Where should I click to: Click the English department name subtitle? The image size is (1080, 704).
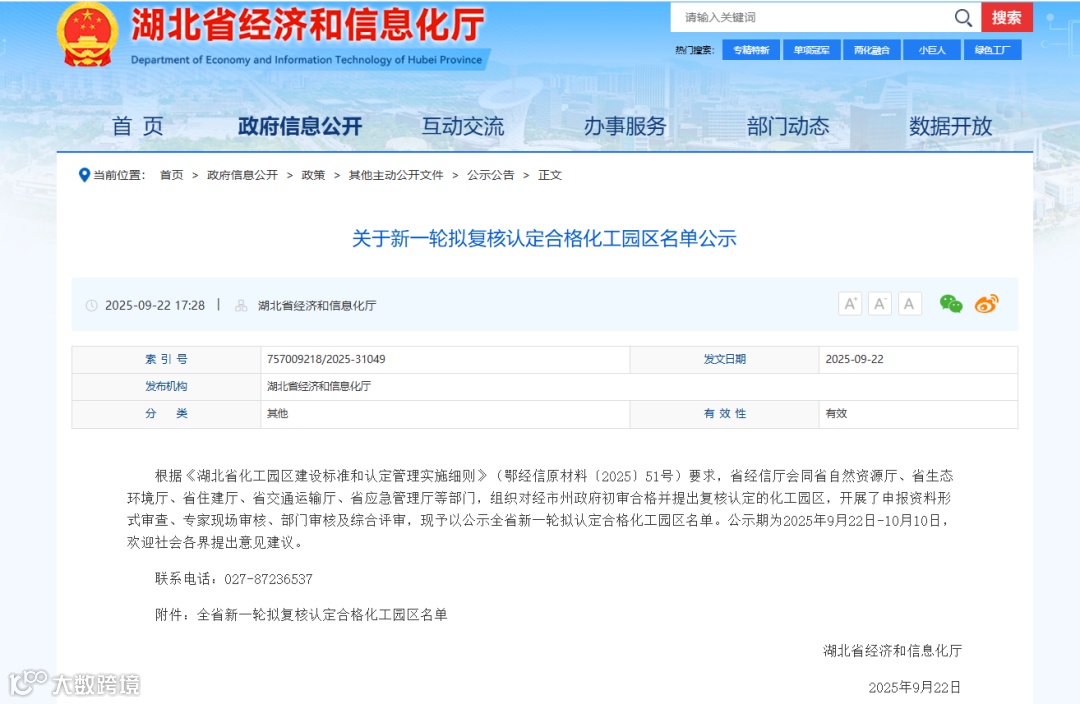307,60
